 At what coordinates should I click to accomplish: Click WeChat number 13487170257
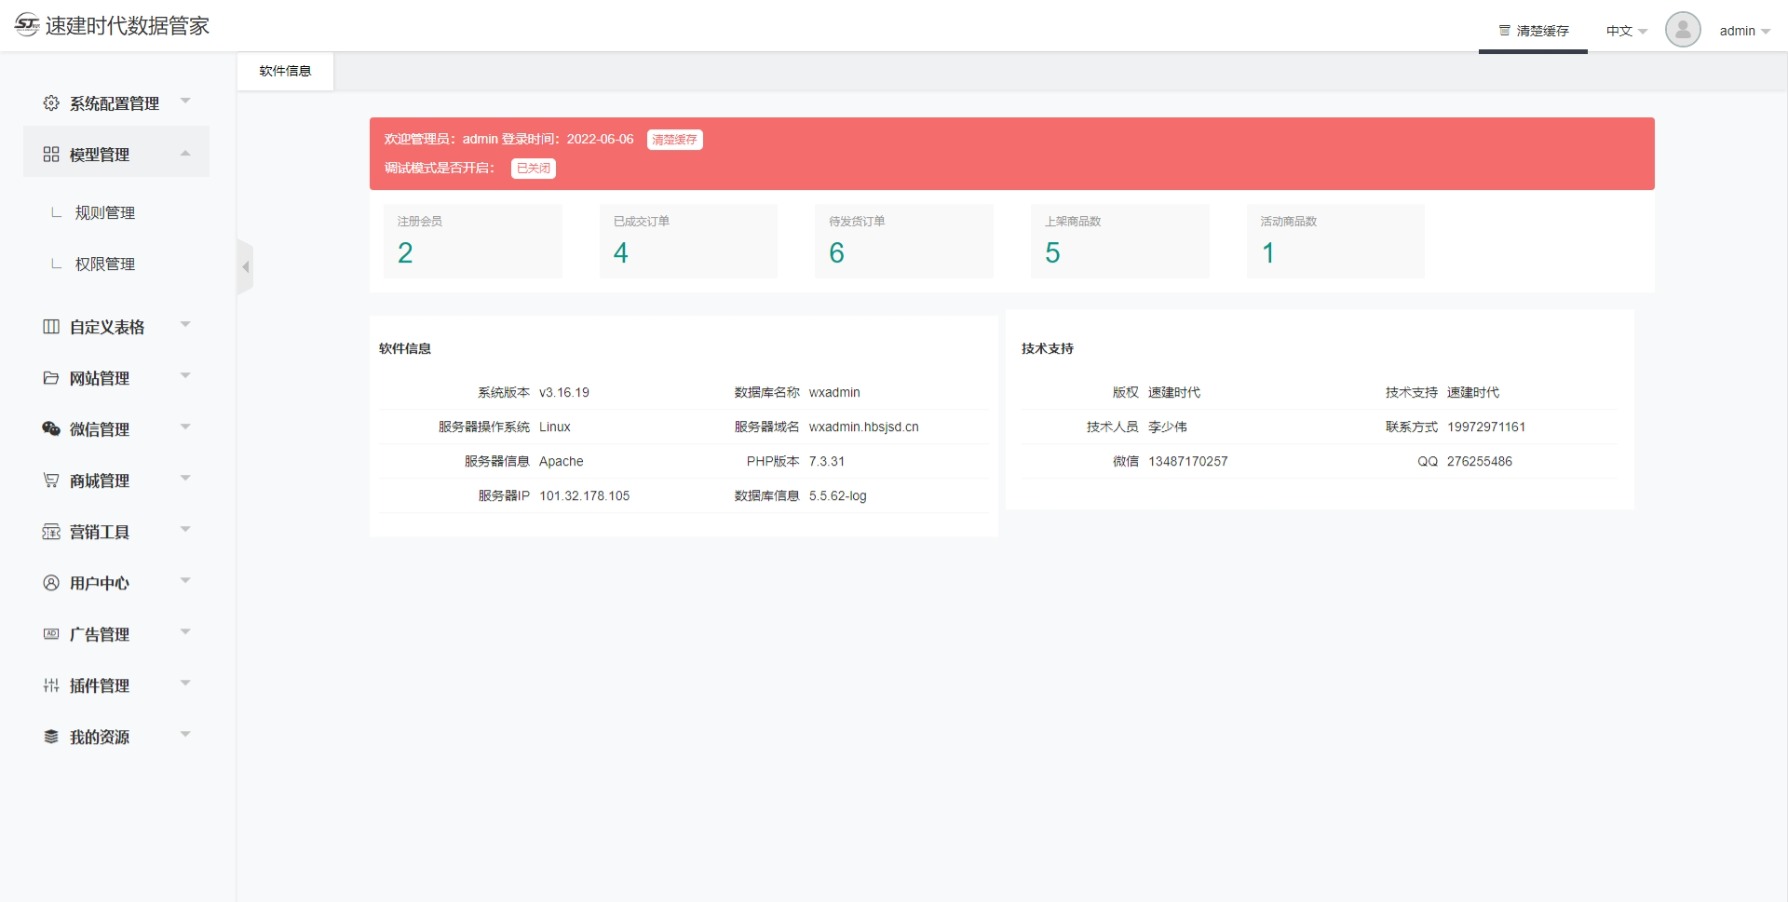pos(1188,462)
